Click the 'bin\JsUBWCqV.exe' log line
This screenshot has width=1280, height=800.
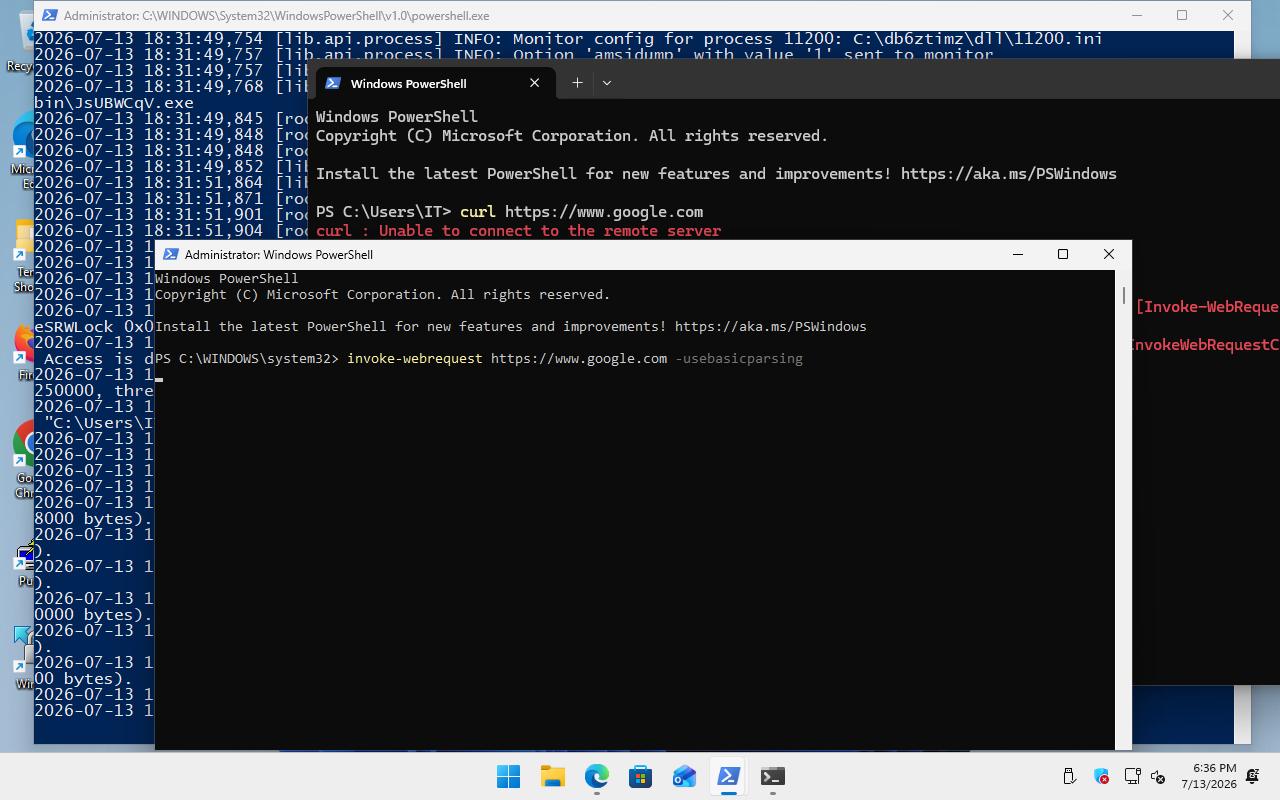click(x=114, y=102)
